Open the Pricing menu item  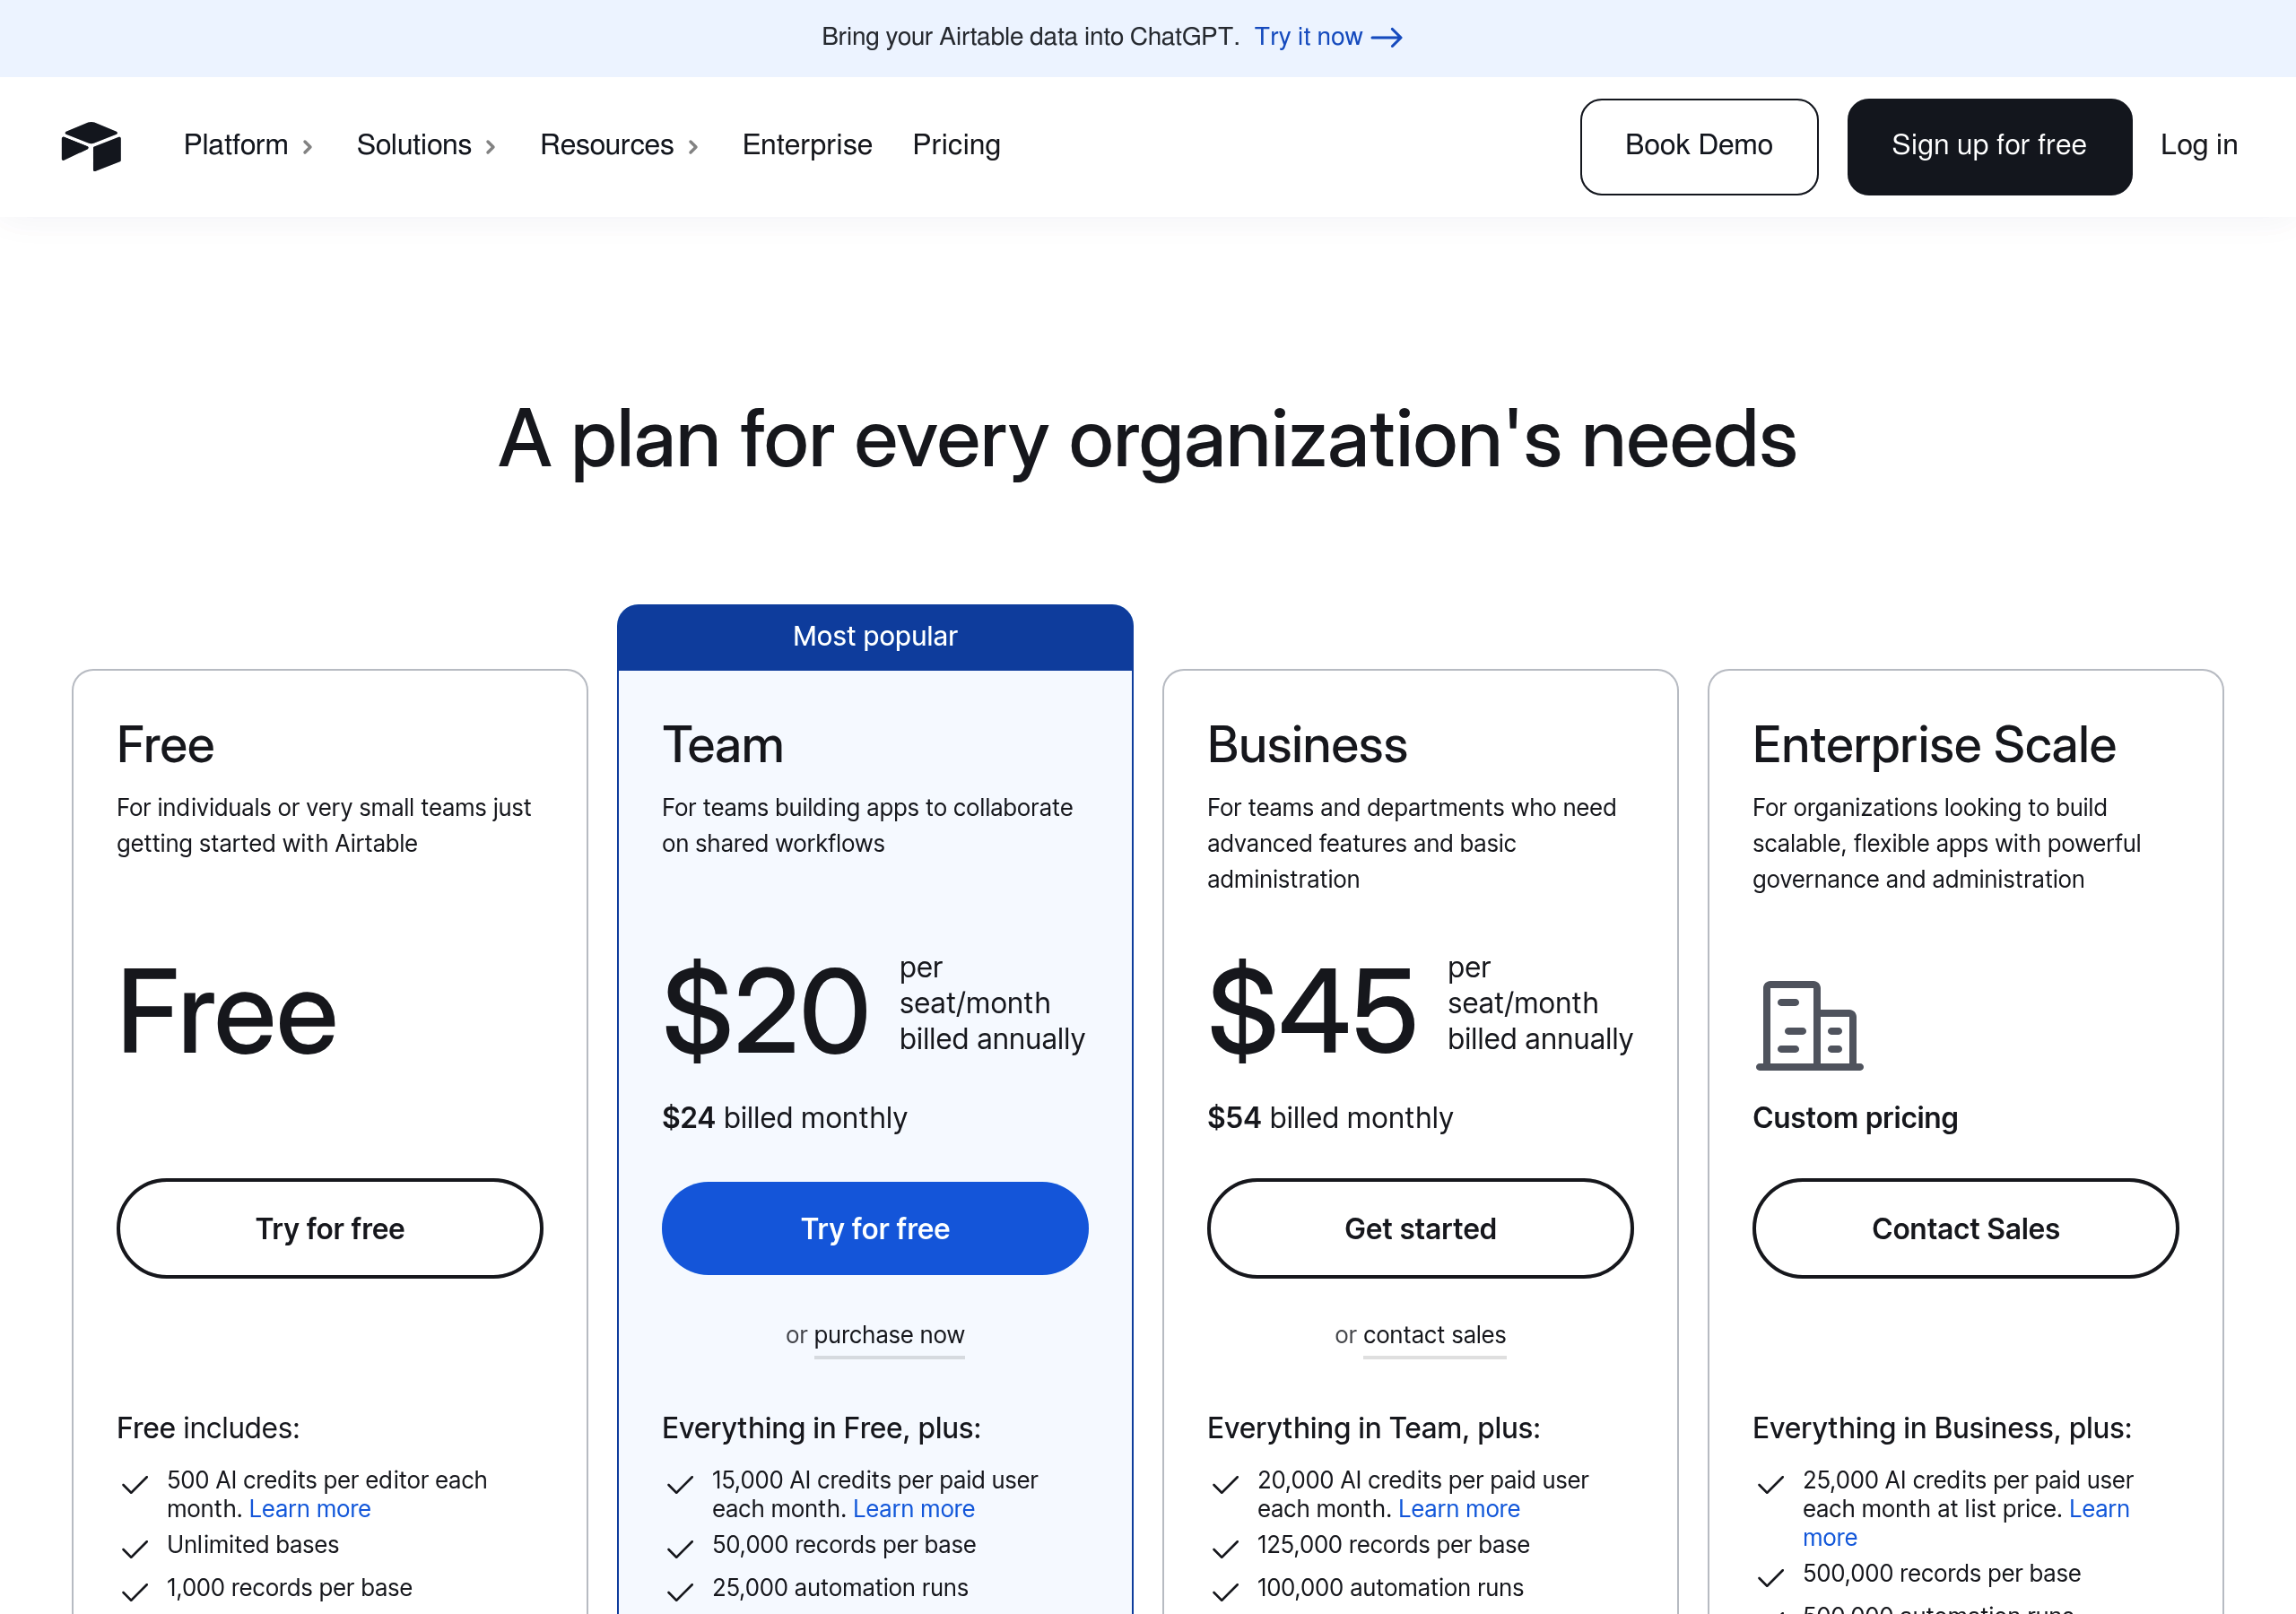(x=956, y=146)
